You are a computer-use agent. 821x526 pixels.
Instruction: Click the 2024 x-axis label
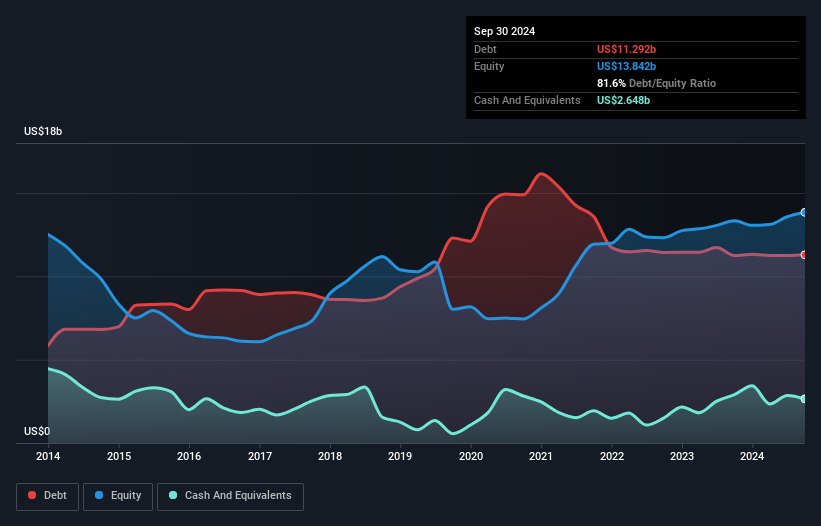752,456
